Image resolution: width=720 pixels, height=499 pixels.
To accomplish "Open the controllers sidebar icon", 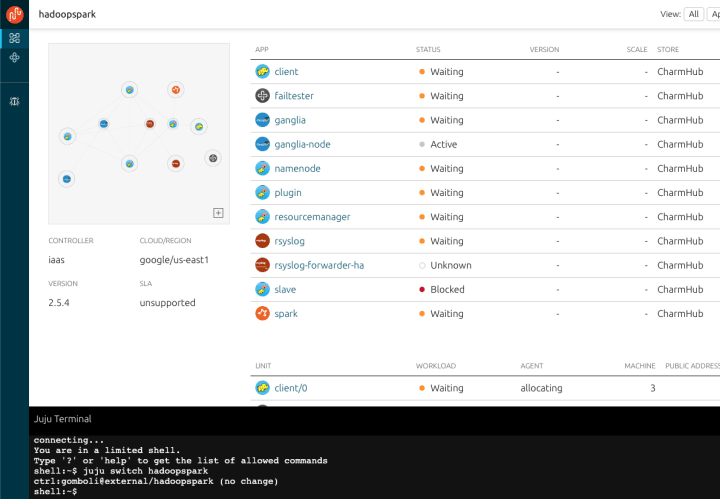I will coord(15,57).
